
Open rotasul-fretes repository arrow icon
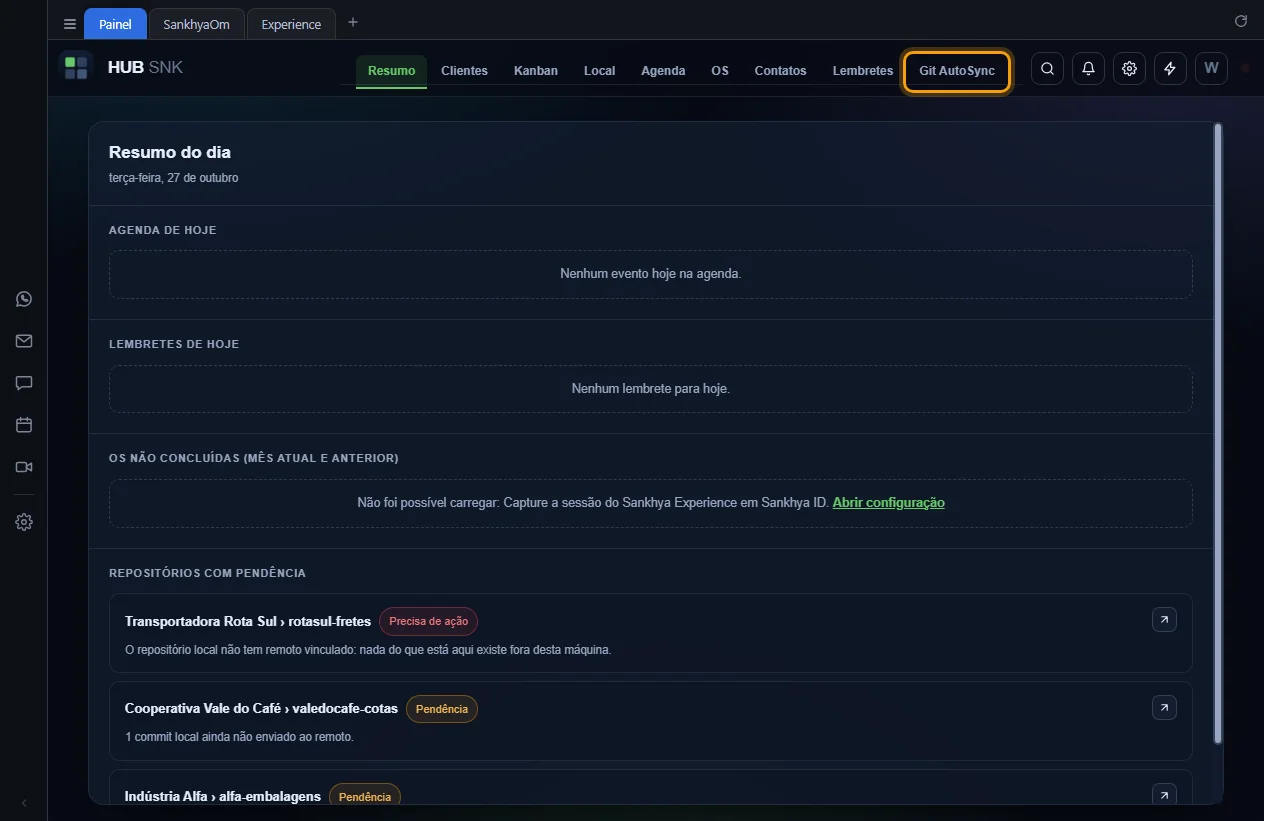click(x=1164, y=620)
